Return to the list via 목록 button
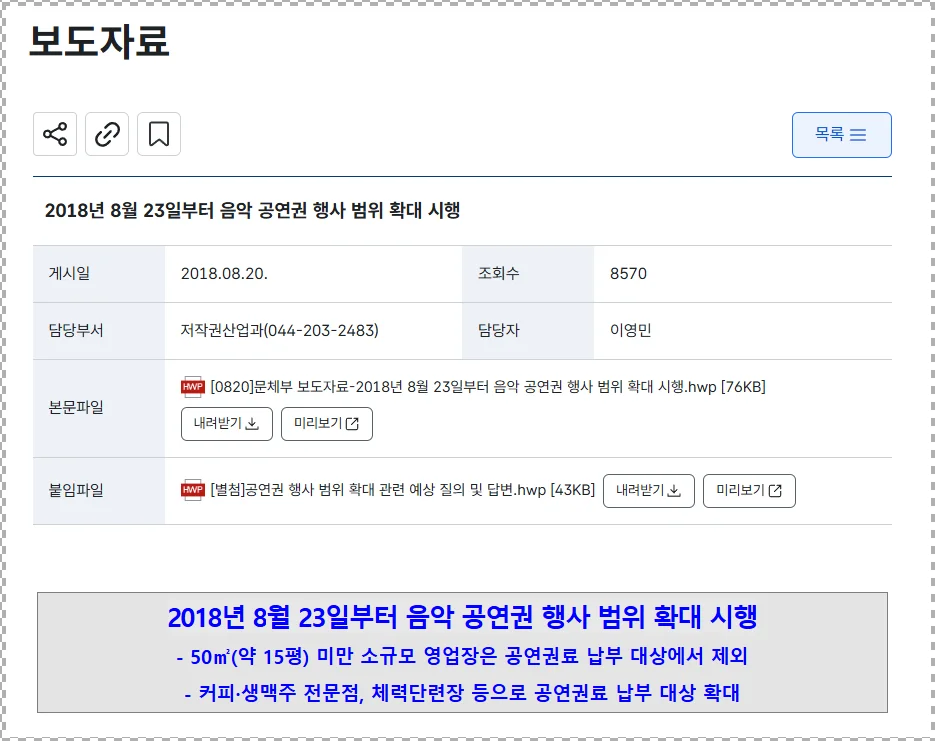 click(841, 135)
